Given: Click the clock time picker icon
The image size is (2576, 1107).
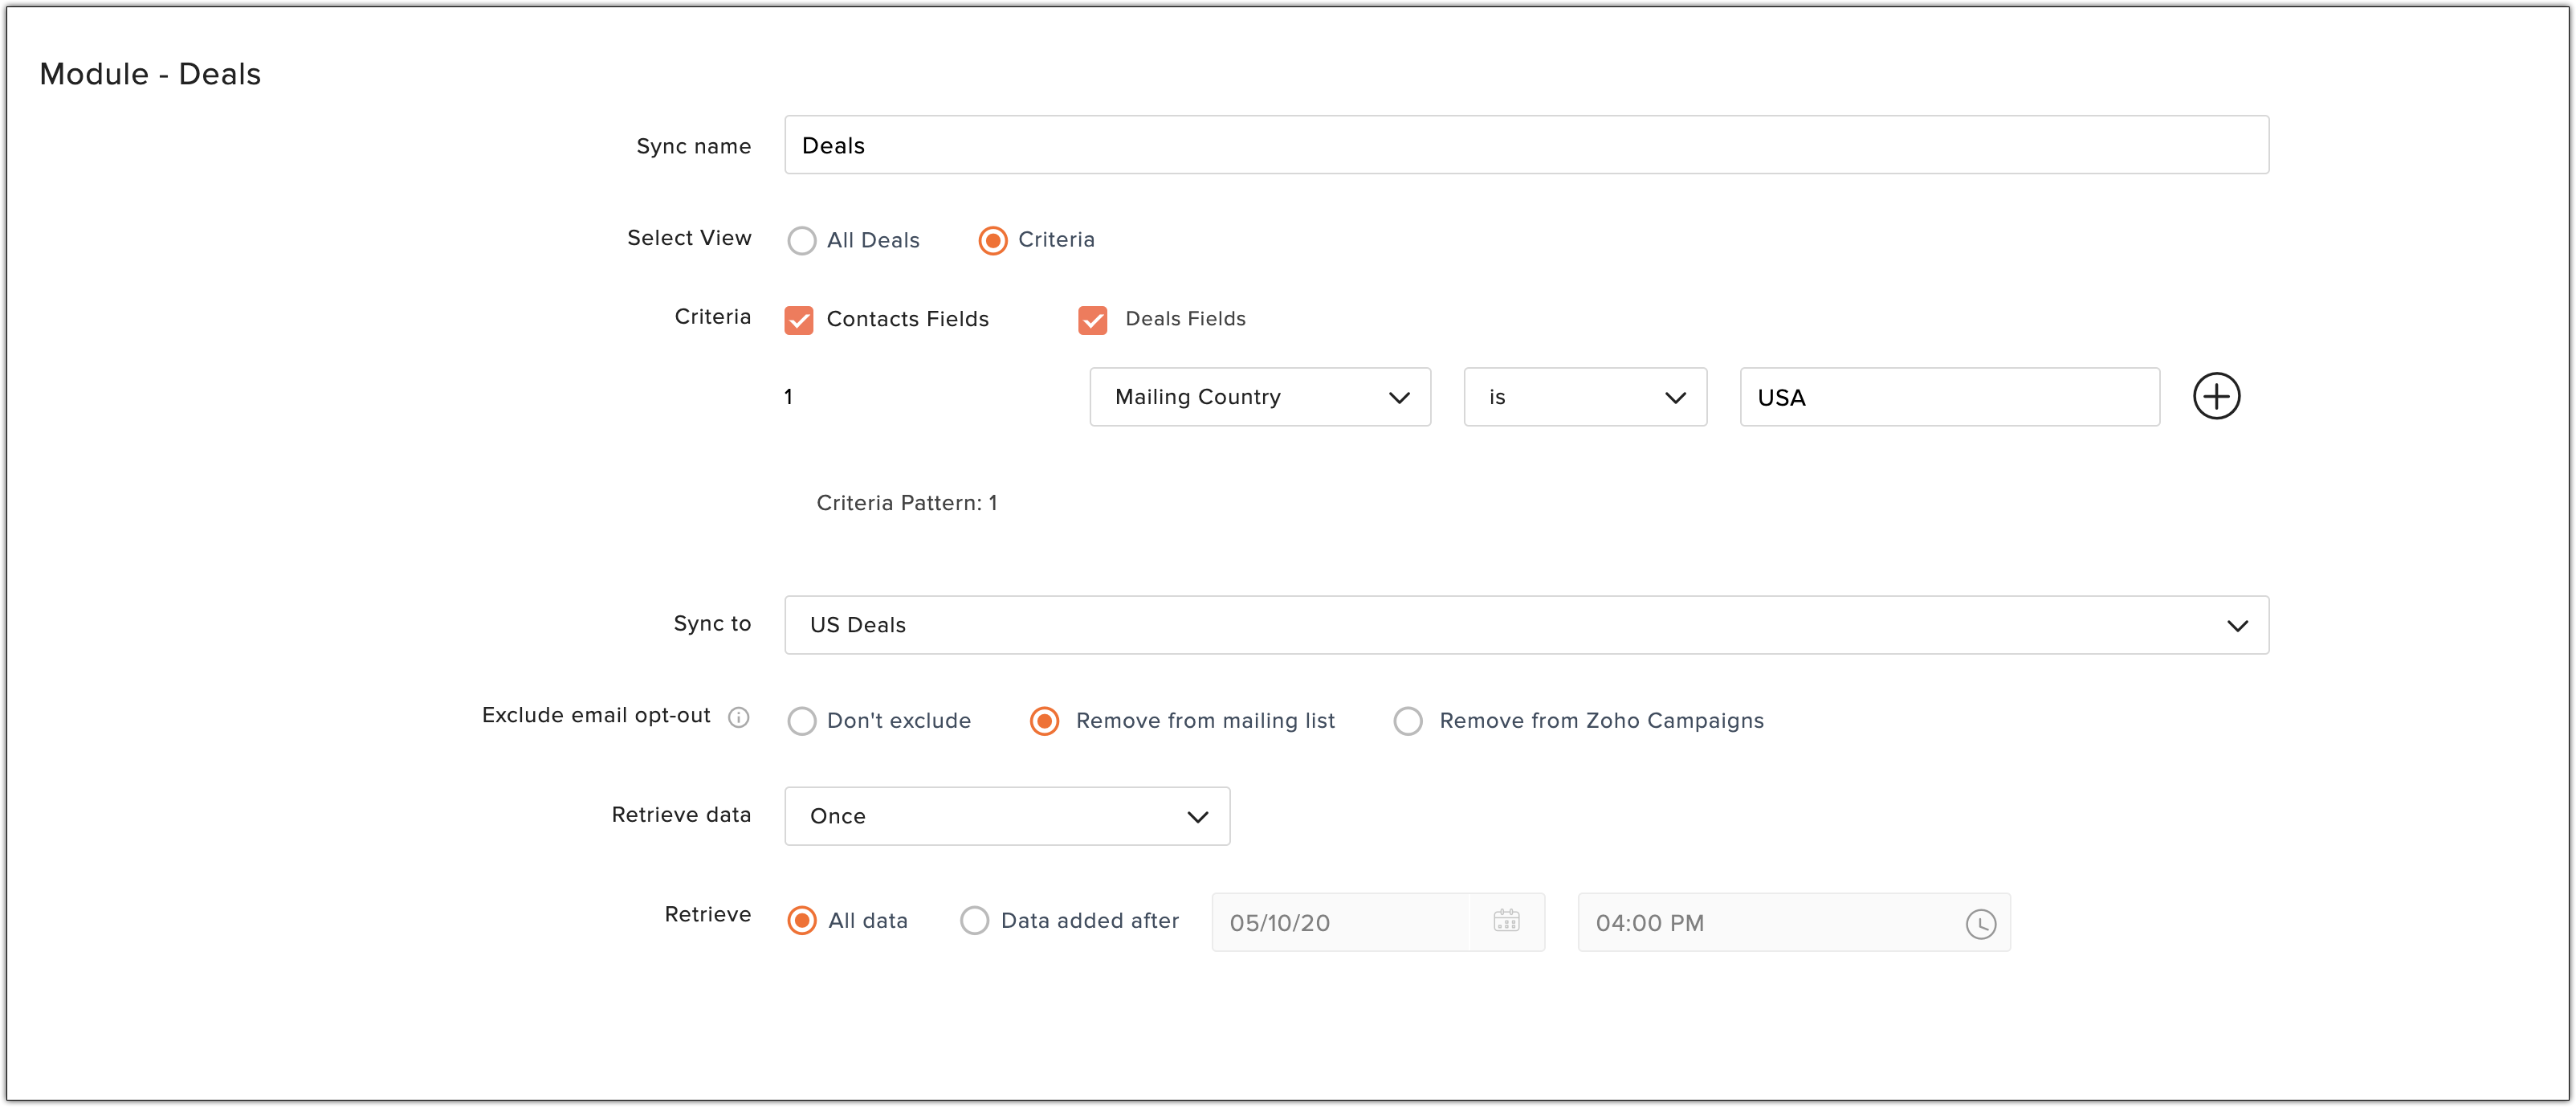Looking at the screenshot, I should 1979,923.
